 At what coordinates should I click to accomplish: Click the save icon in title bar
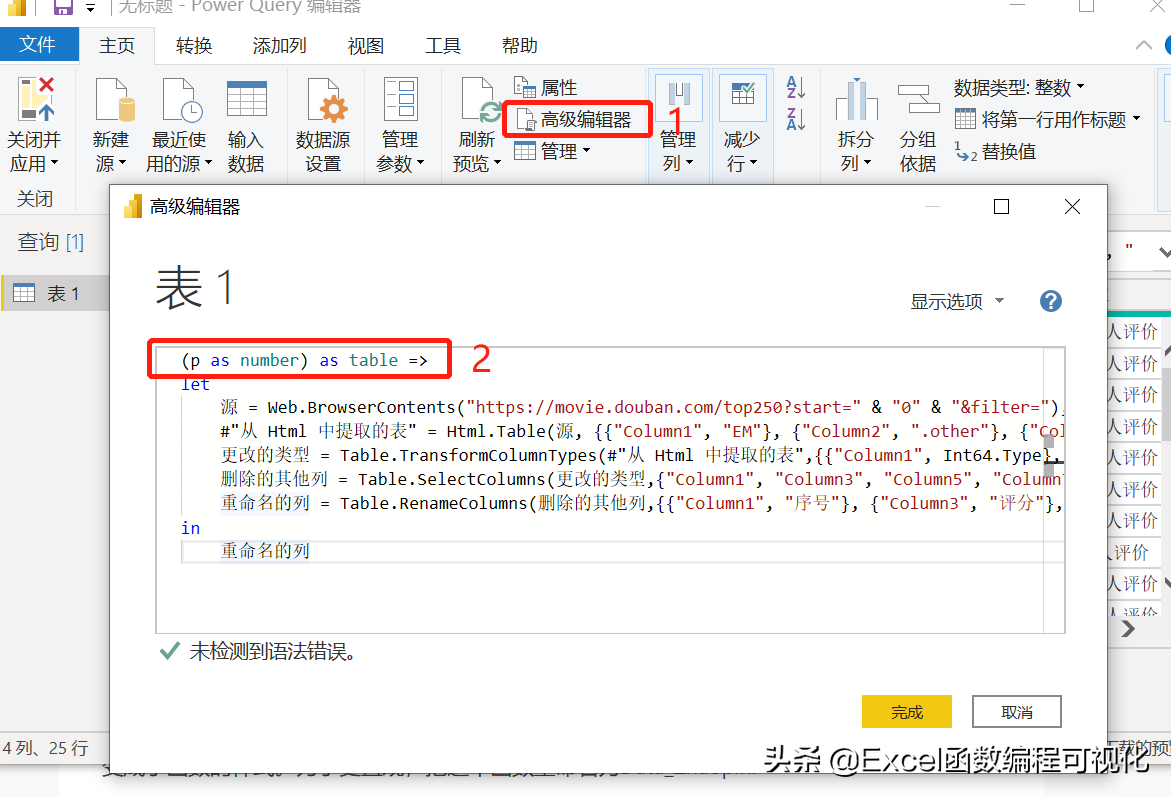(x=63, y=8)
